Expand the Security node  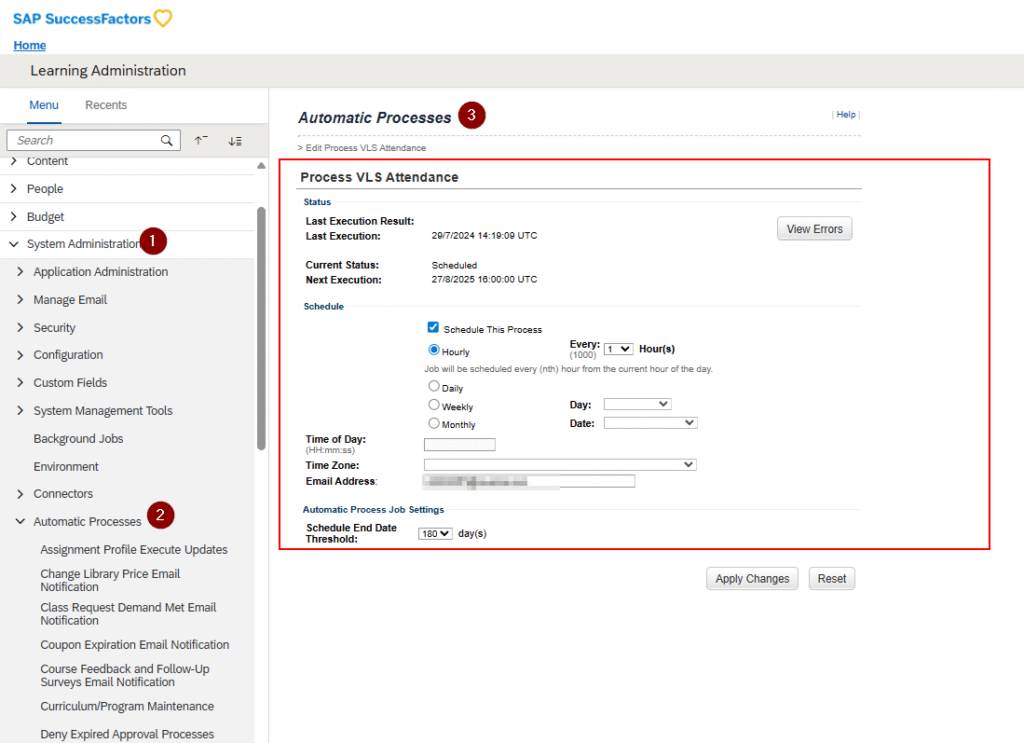[x=20, y=328]
